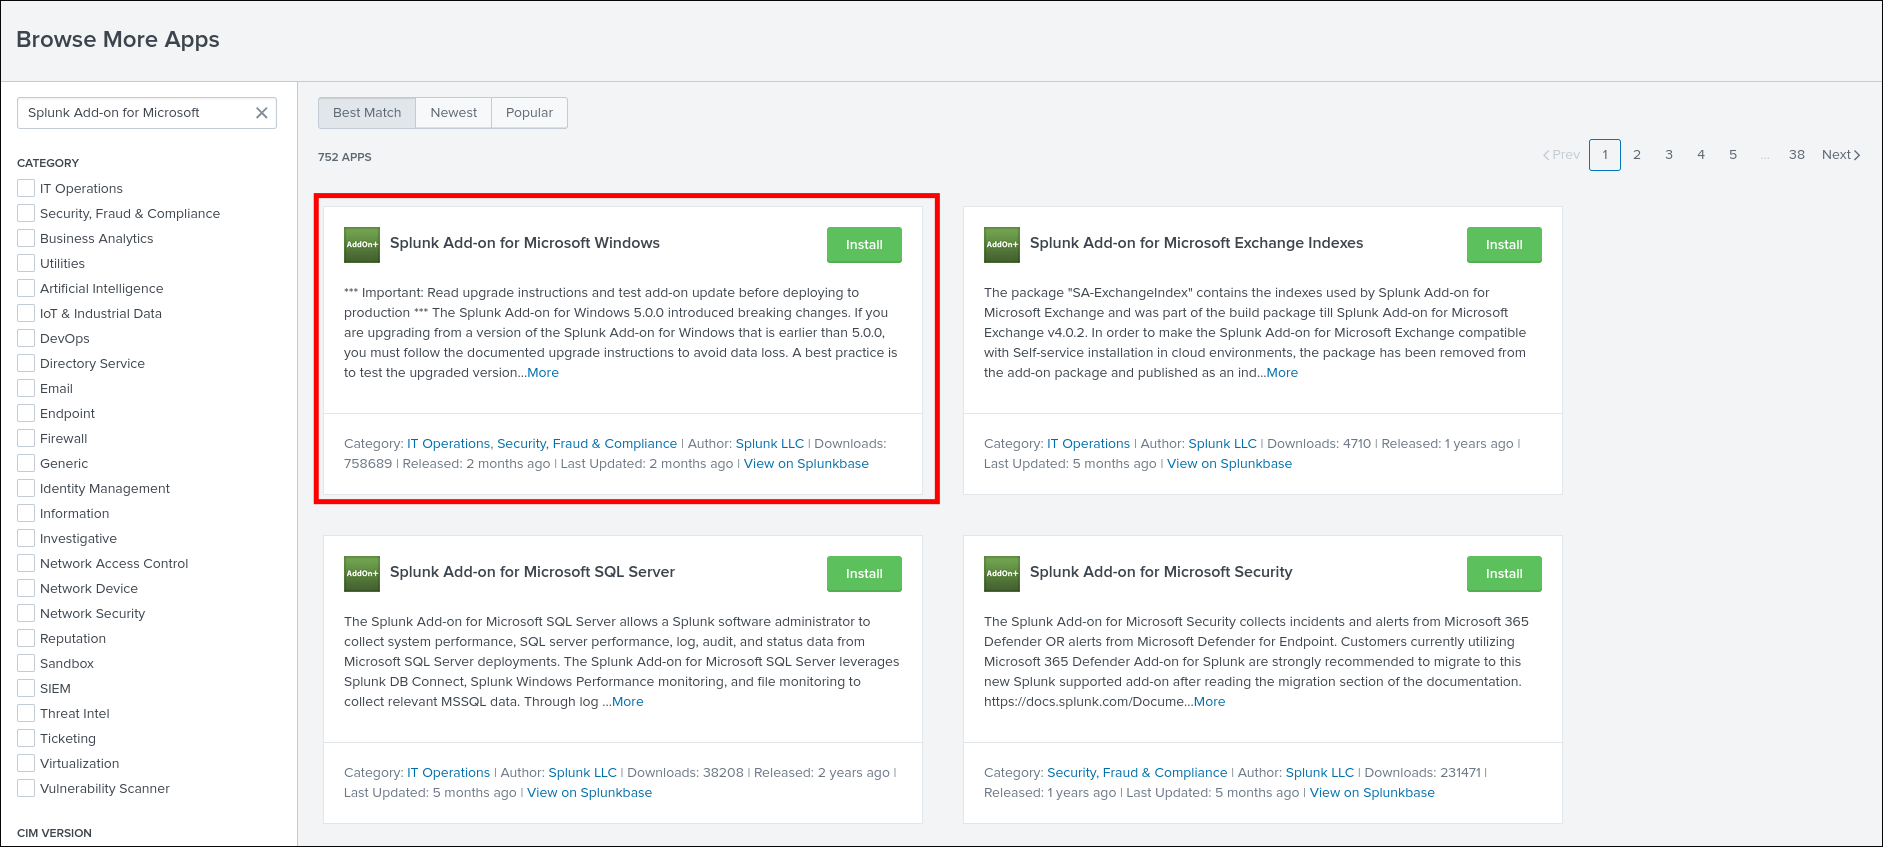Check the Email category box
Image resolution: width=1883 pixels, height=847 pixels.
[x=26, y=388]
